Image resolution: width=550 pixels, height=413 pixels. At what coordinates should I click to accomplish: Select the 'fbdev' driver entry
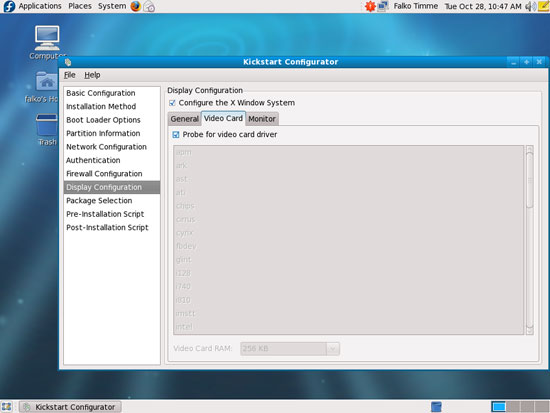pos(348,246)
